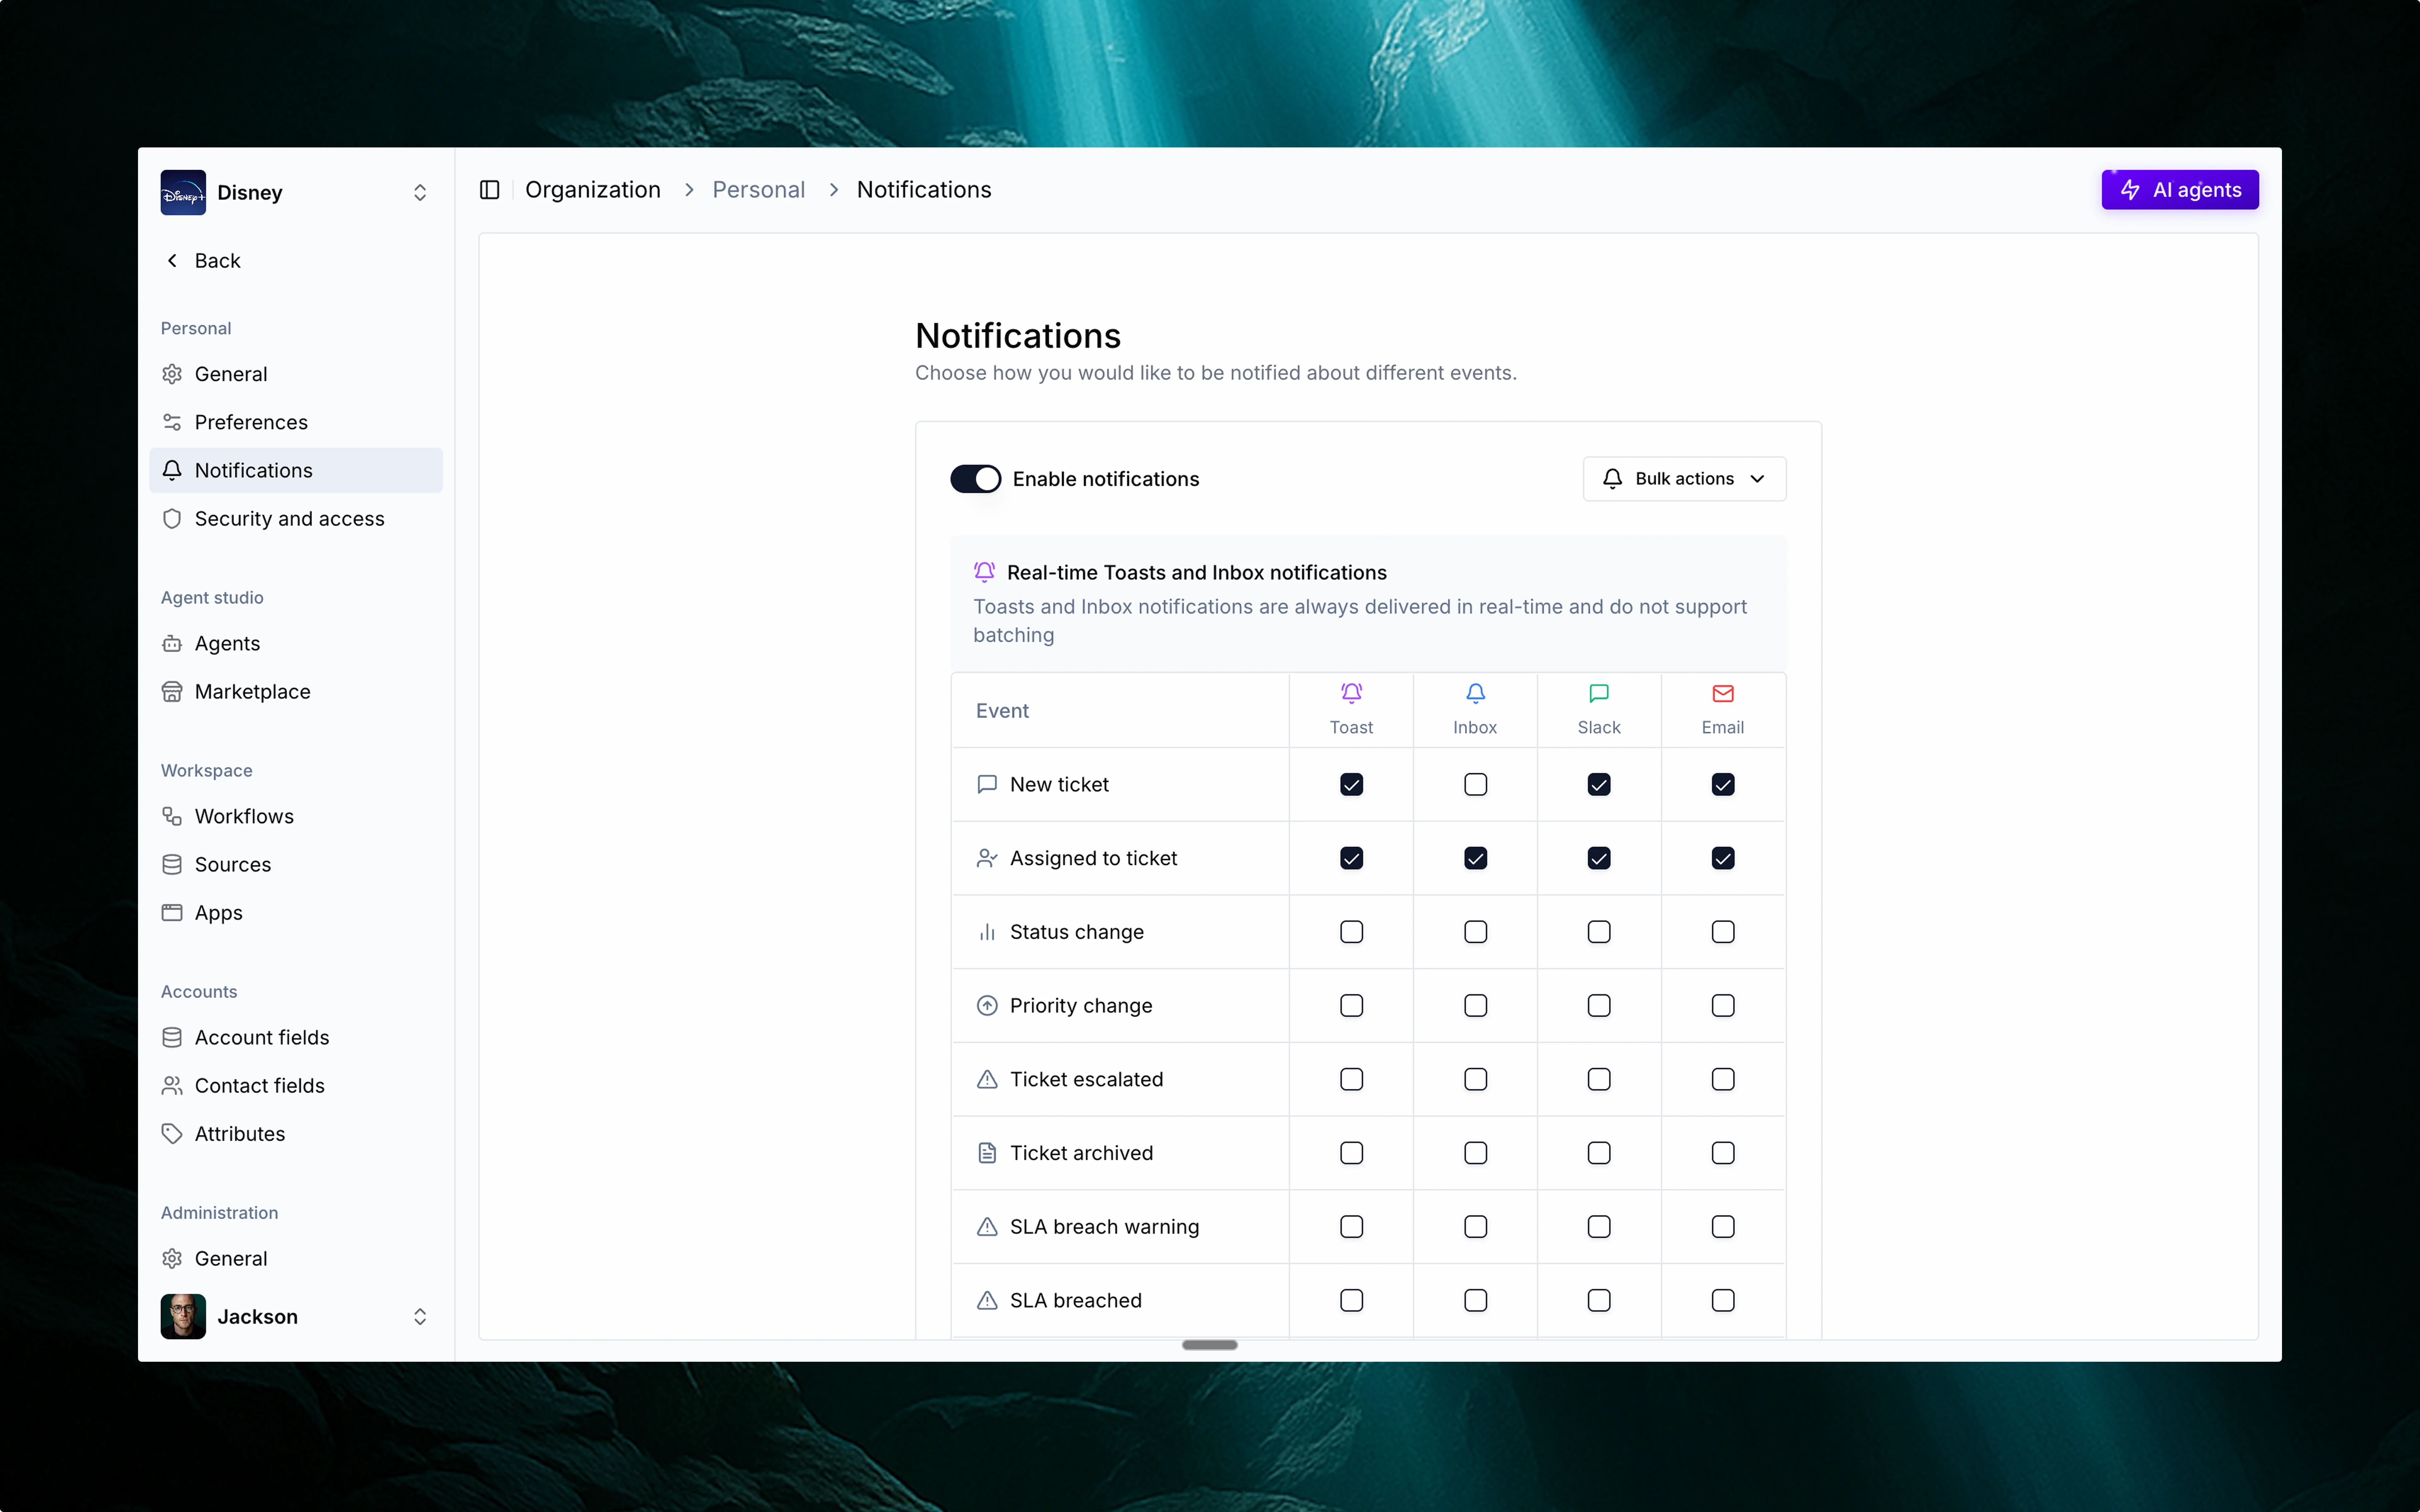The width and height of the screenshot is (2420, 1512).
Task: Expand the Disney workspace switcher
Action: [420, 192]
